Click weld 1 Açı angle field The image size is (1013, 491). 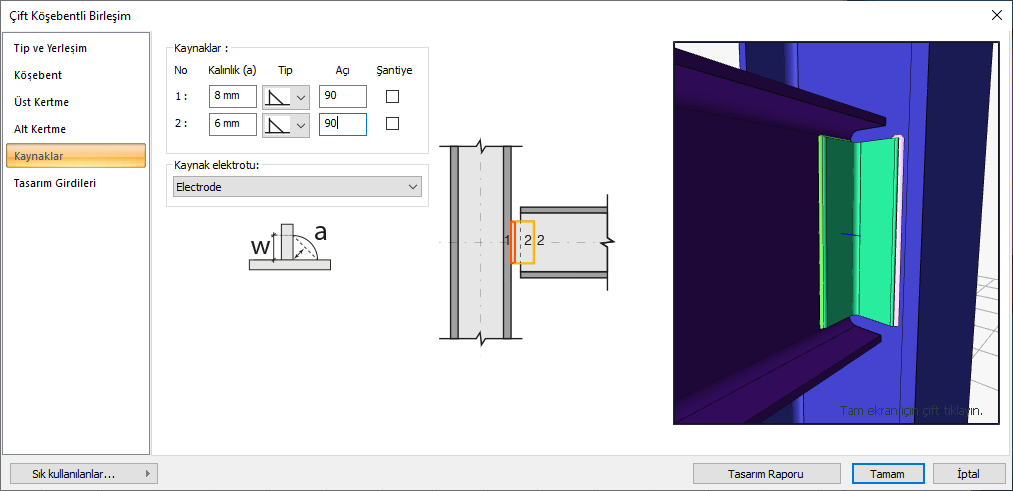tap(343, 97)
